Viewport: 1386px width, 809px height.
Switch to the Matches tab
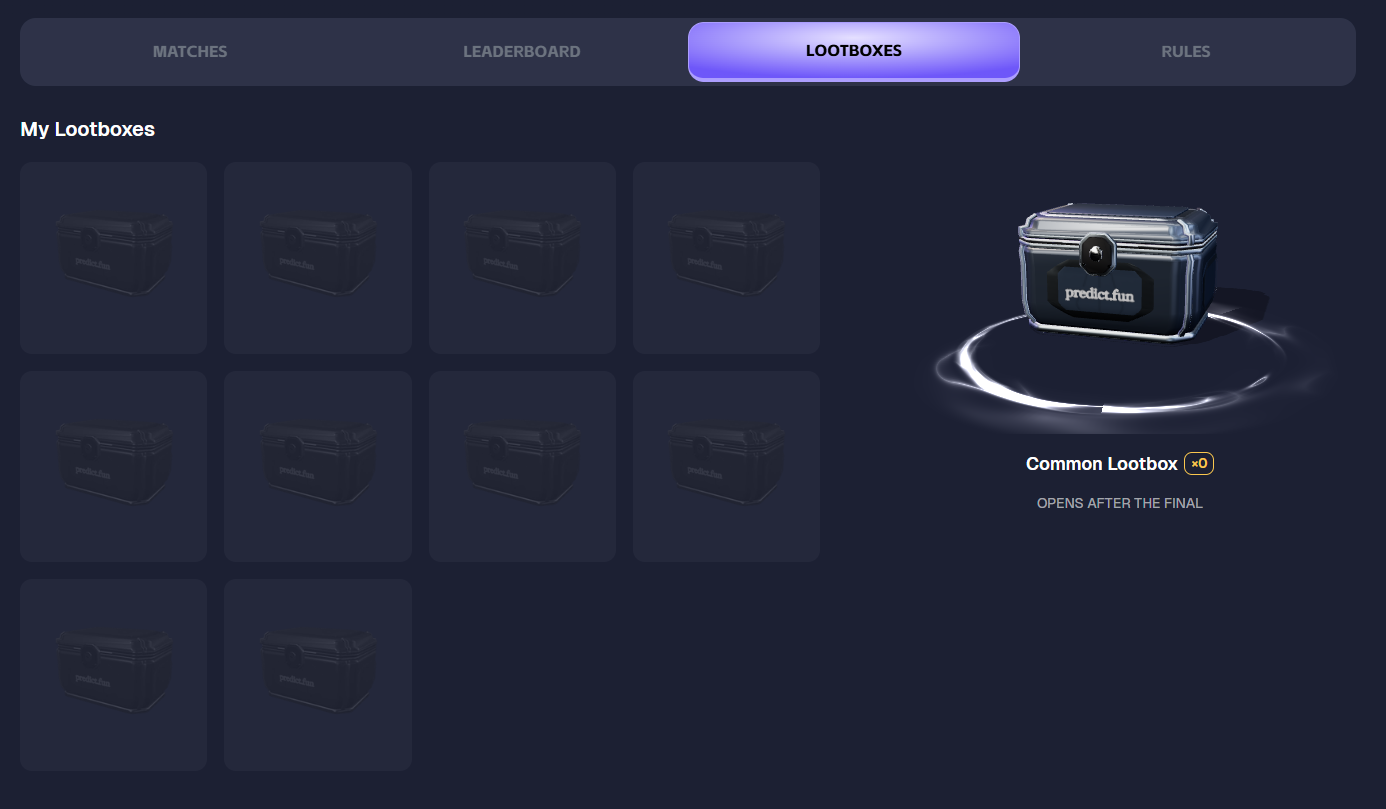[x=190, y=51]
